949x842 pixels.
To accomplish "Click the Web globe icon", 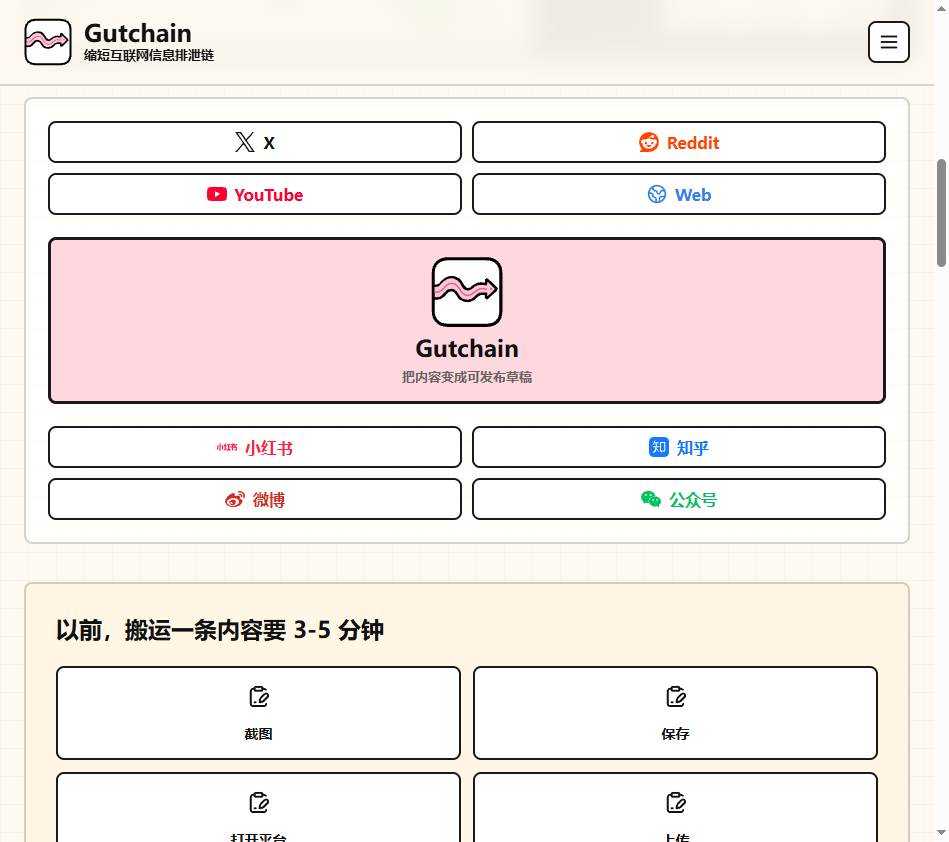I will [657, 194].
